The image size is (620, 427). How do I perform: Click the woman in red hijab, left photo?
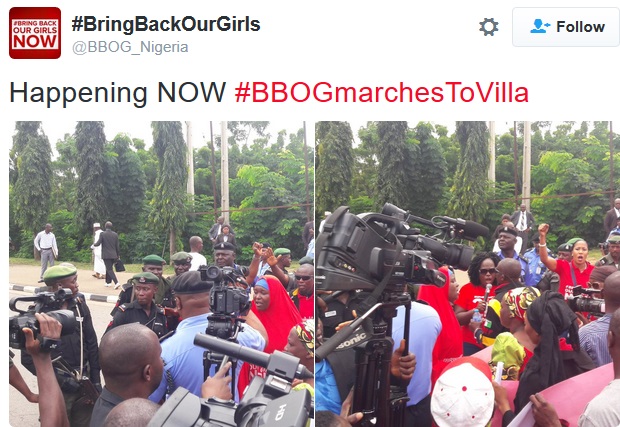click(x=273, y=312)
